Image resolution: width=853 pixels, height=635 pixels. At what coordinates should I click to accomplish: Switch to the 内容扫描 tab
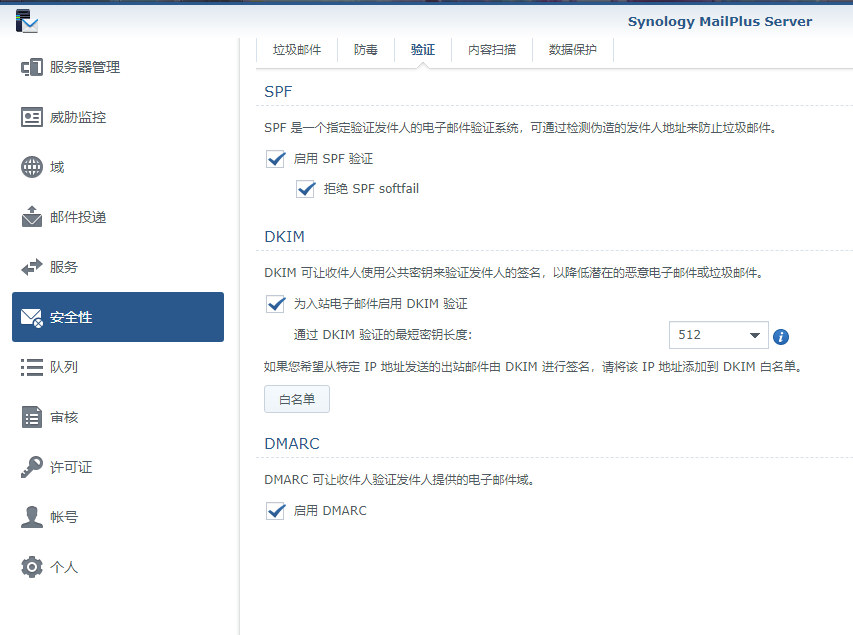[492, 50]
